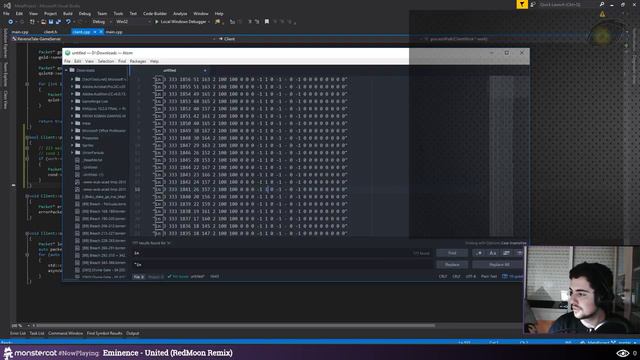This screenshot has width=640, height=360.
Task: Click the Find button in Atom
Action: pos(452,253)
